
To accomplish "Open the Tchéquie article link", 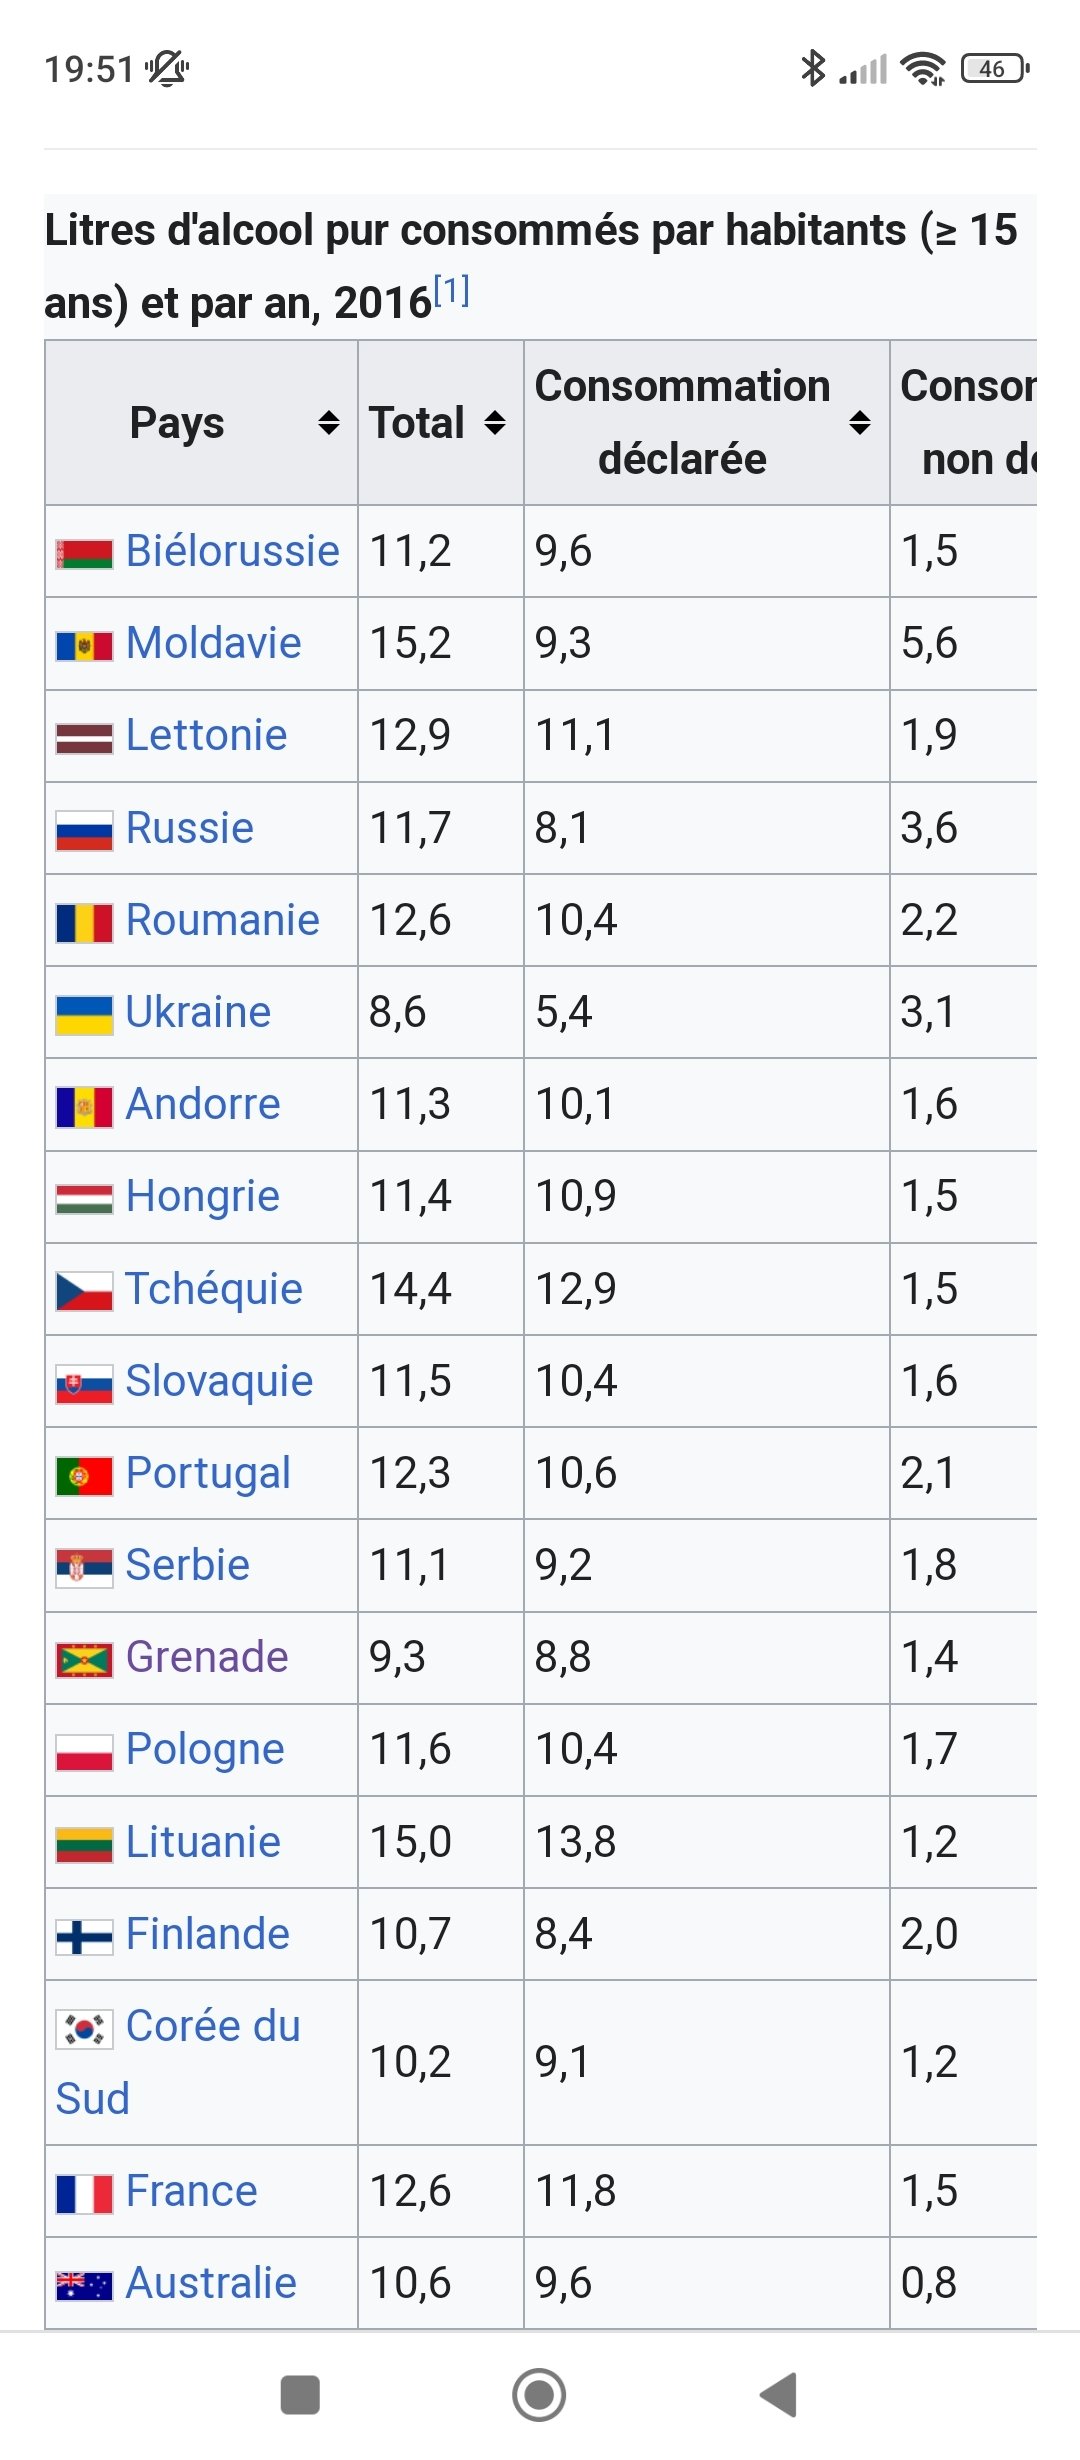I will click(x=214, y=1289).
